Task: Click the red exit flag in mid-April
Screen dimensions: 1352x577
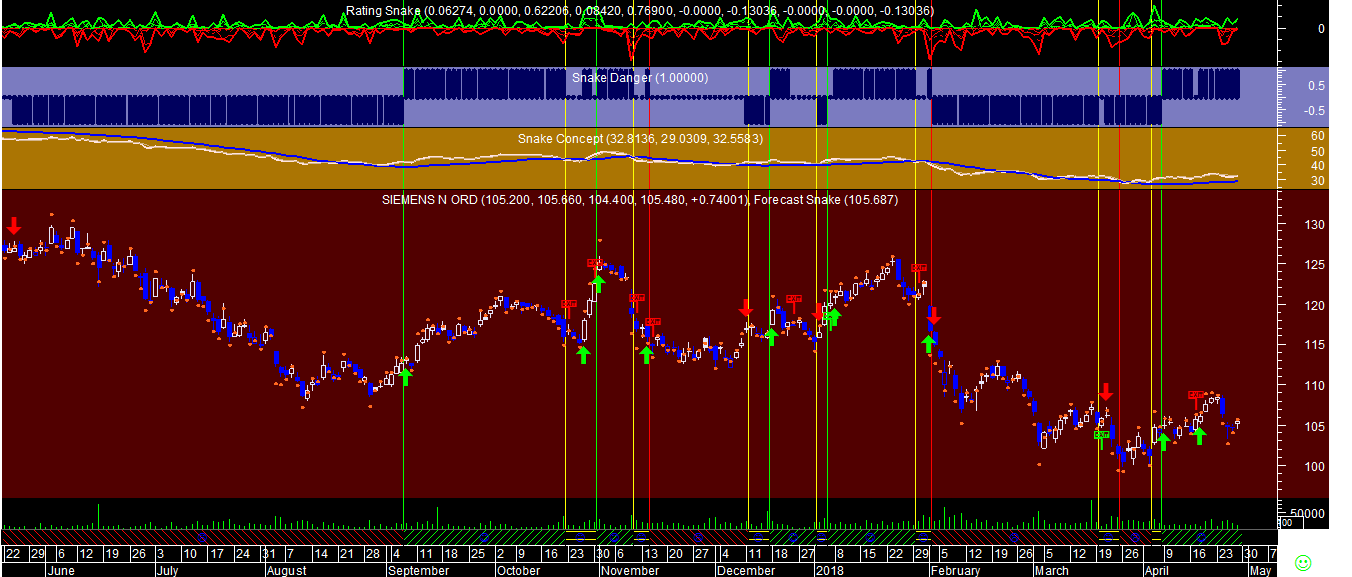Action: pos(1197,395)
